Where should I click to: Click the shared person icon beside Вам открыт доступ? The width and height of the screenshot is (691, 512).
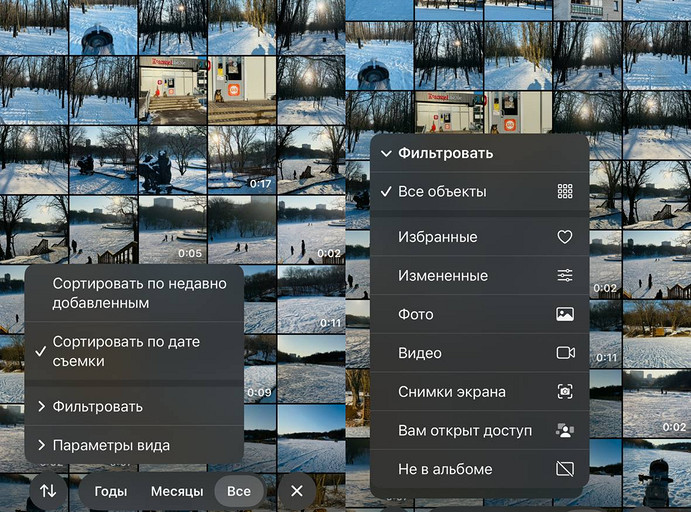[x=565, y=431]
